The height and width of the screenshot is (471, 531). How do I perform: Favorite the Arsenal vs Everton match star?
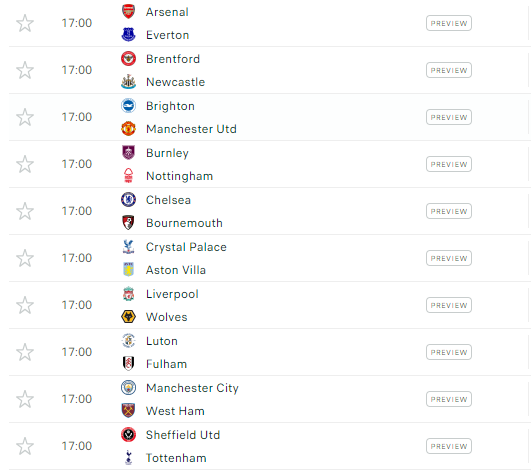click(x=25, y=23)
